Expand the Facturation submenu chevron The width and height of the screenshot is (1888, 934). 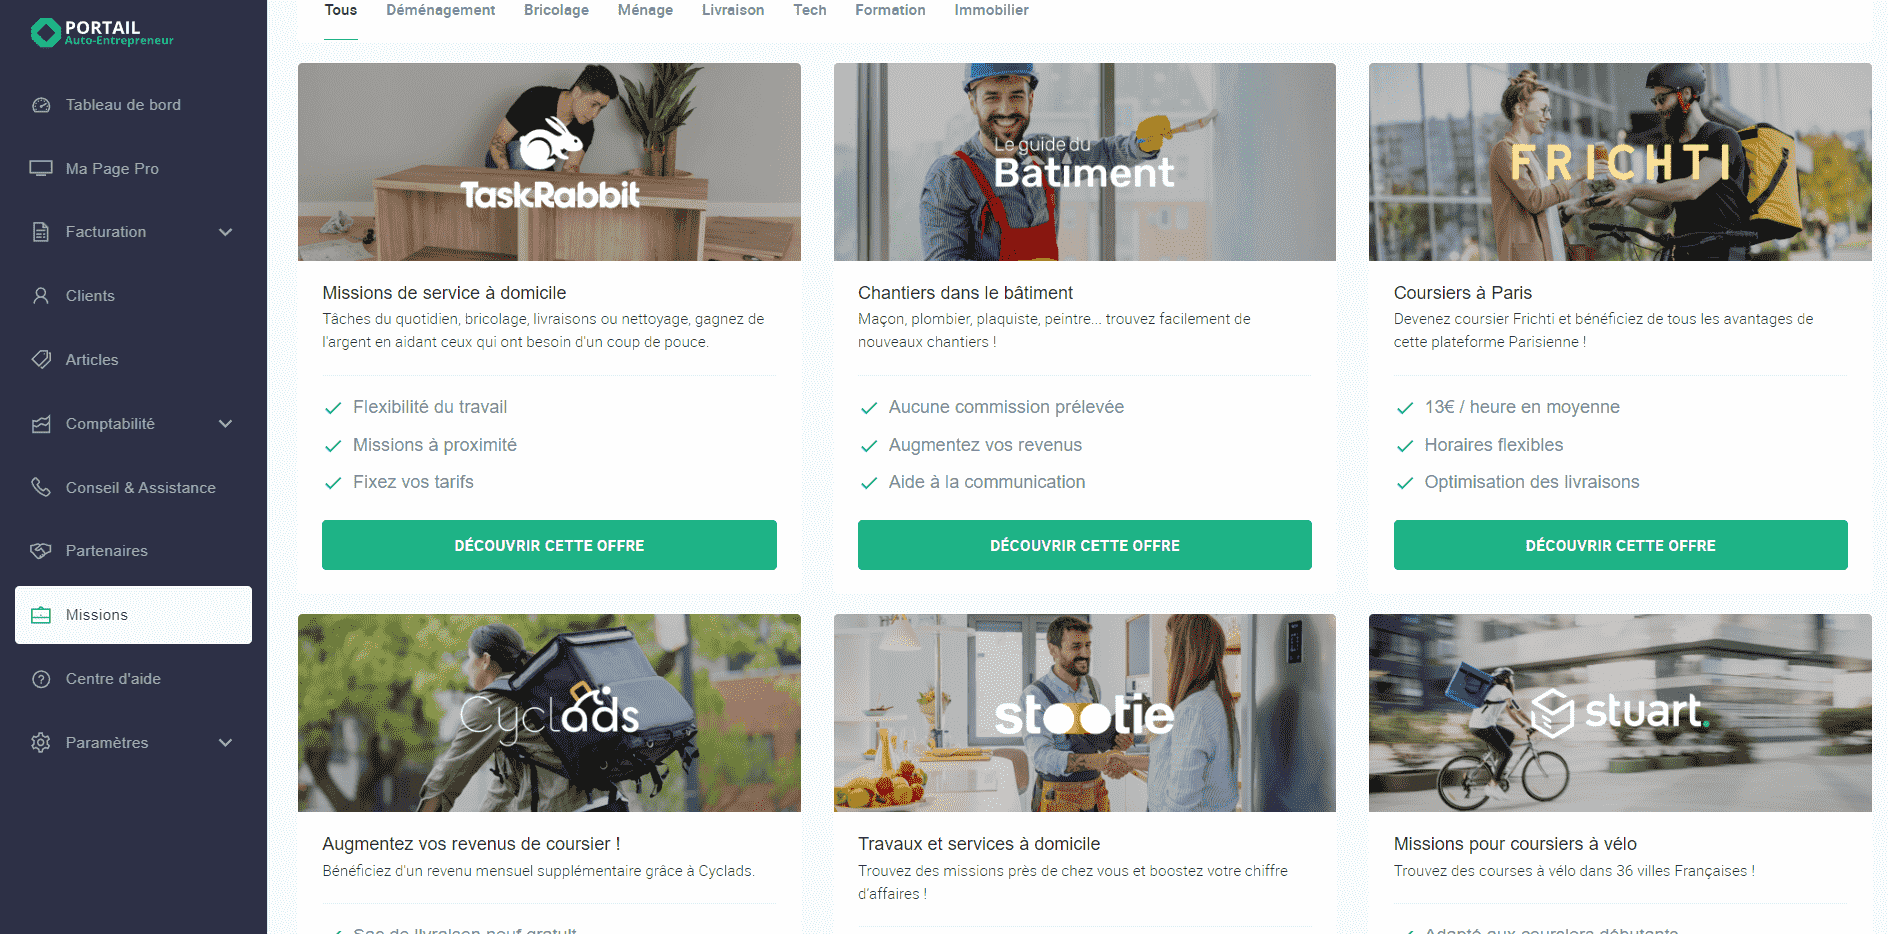(x=225, y=232)
